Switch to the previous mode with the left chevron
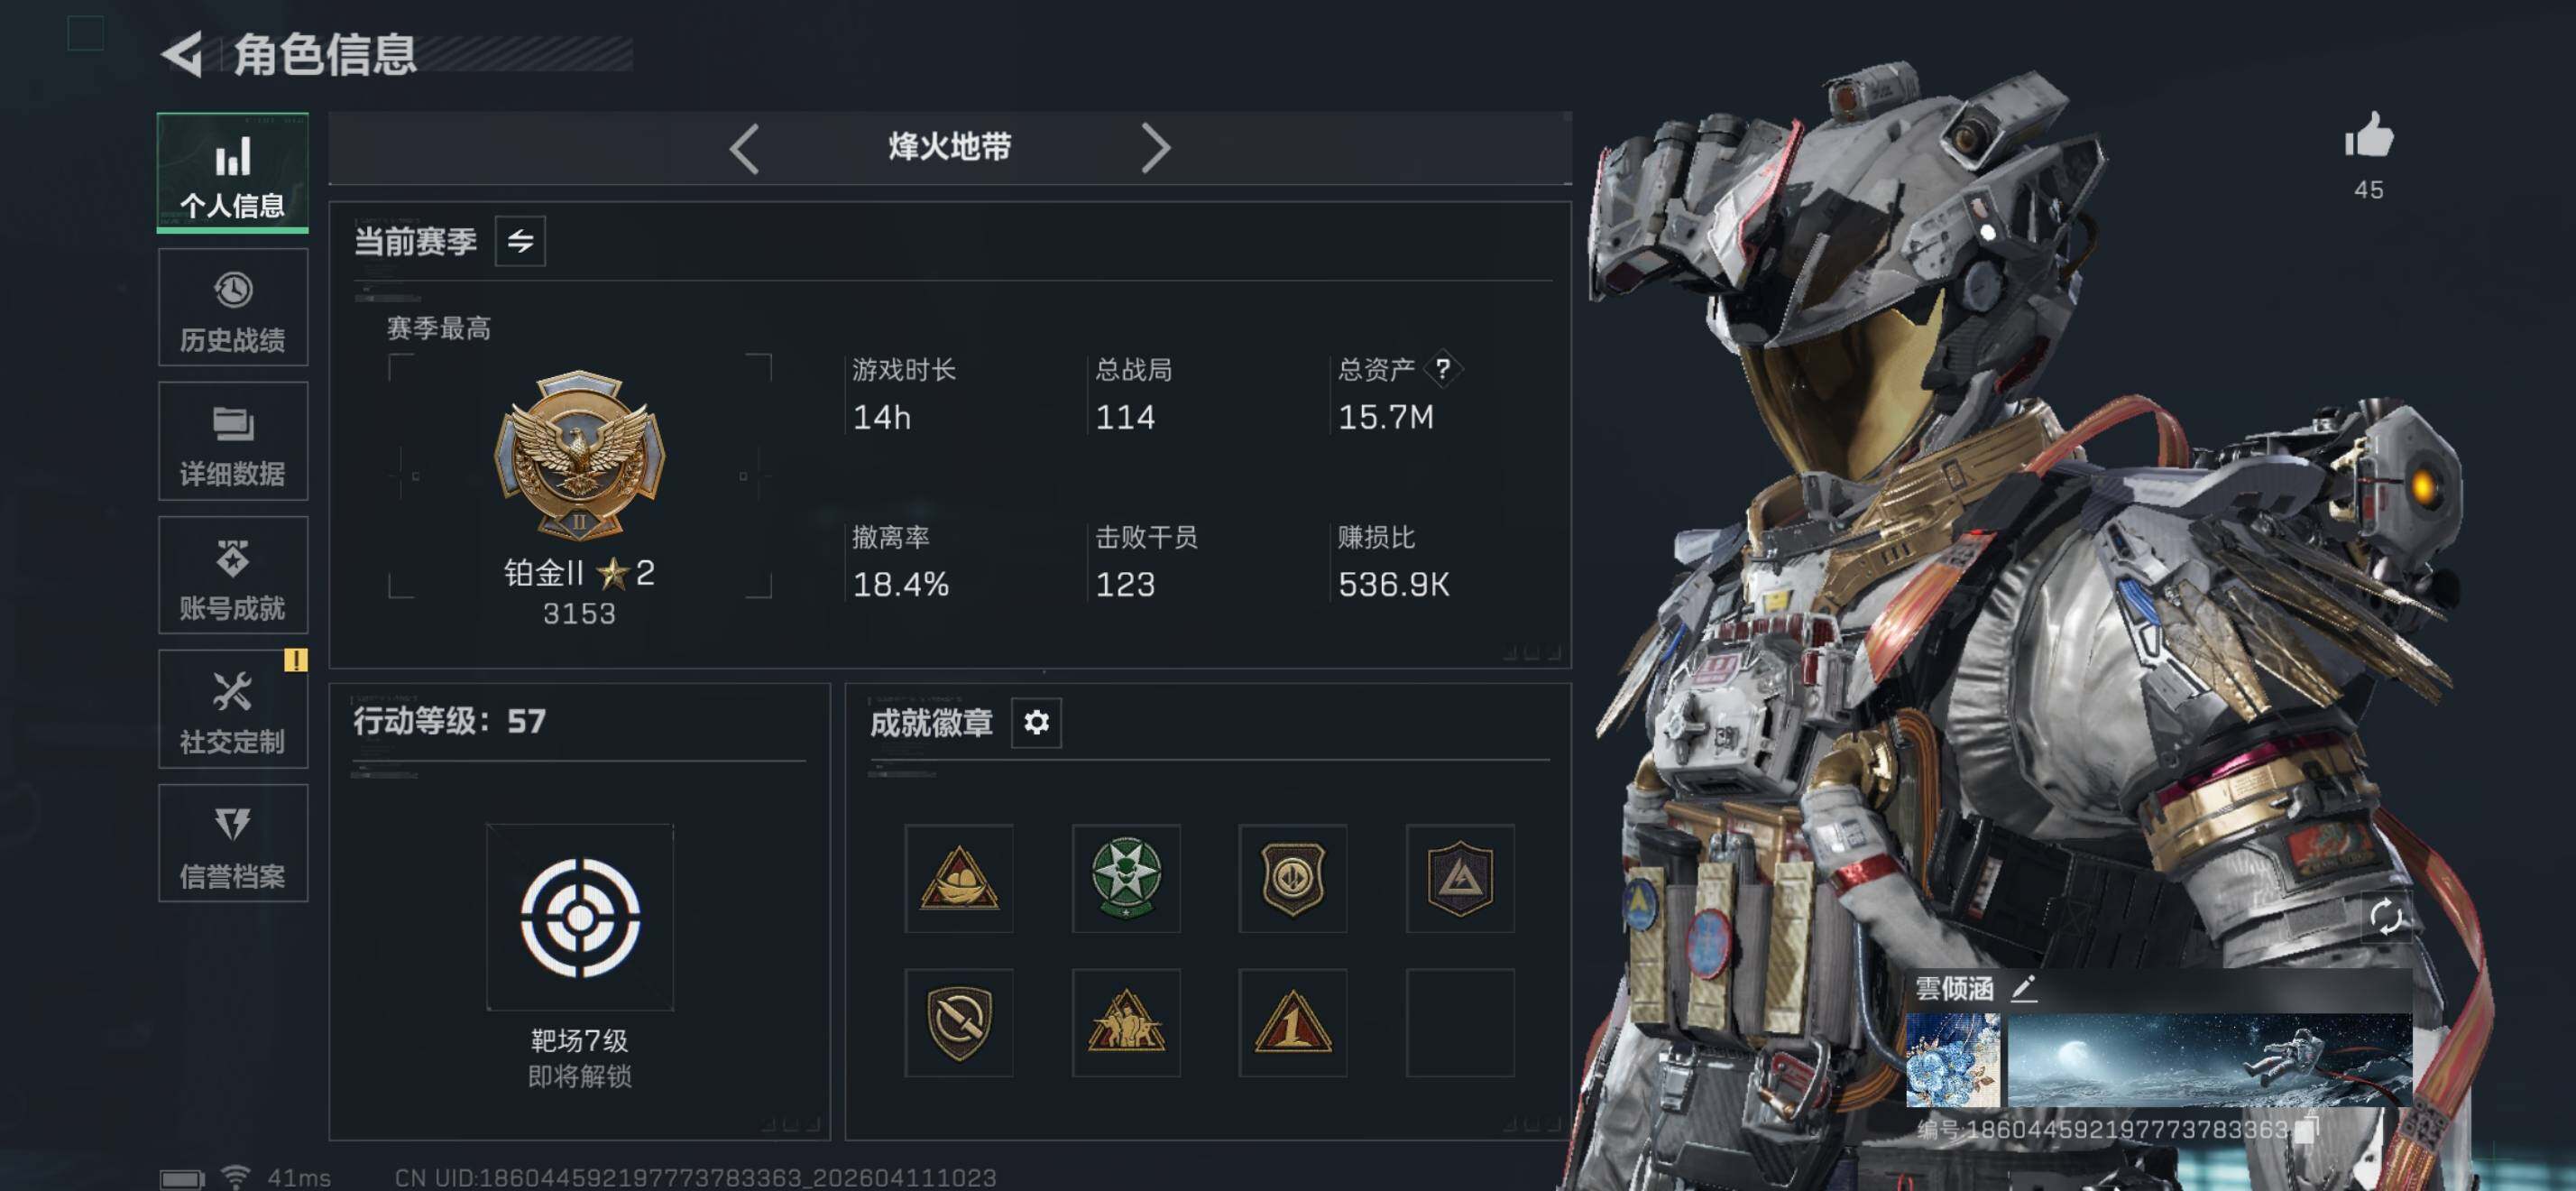 tap(745, 149)
